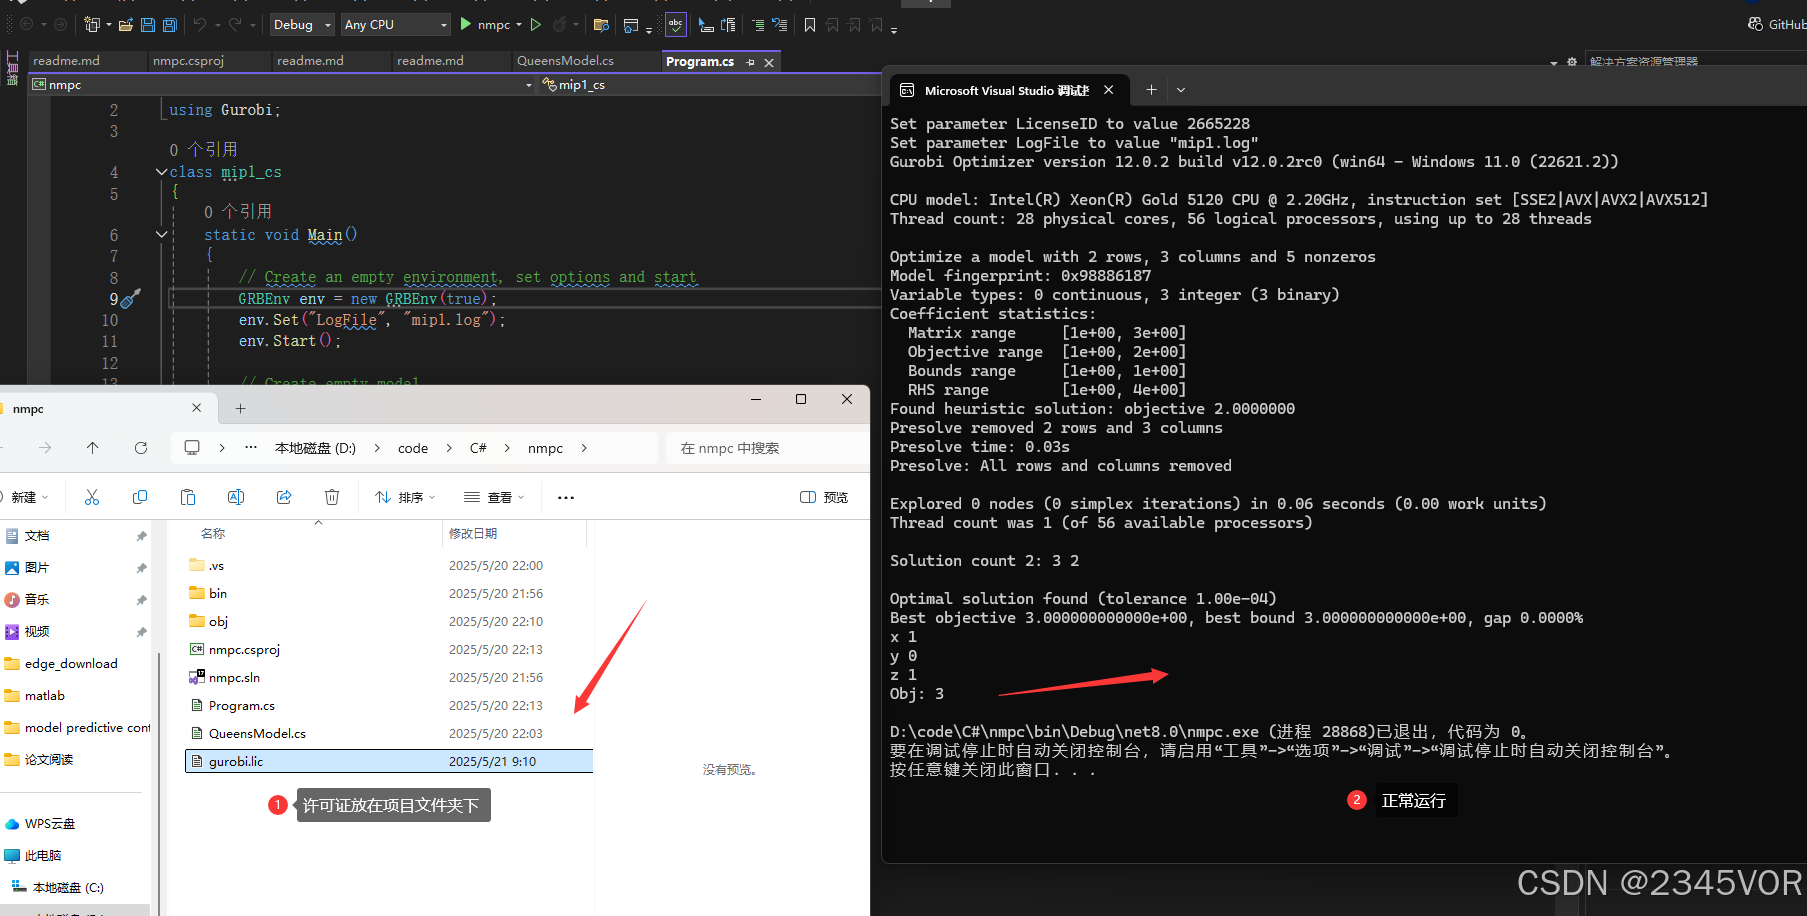Open the Debug configuration dropdown
Viewport: 1807px width, 916px height.
point(302,24)
